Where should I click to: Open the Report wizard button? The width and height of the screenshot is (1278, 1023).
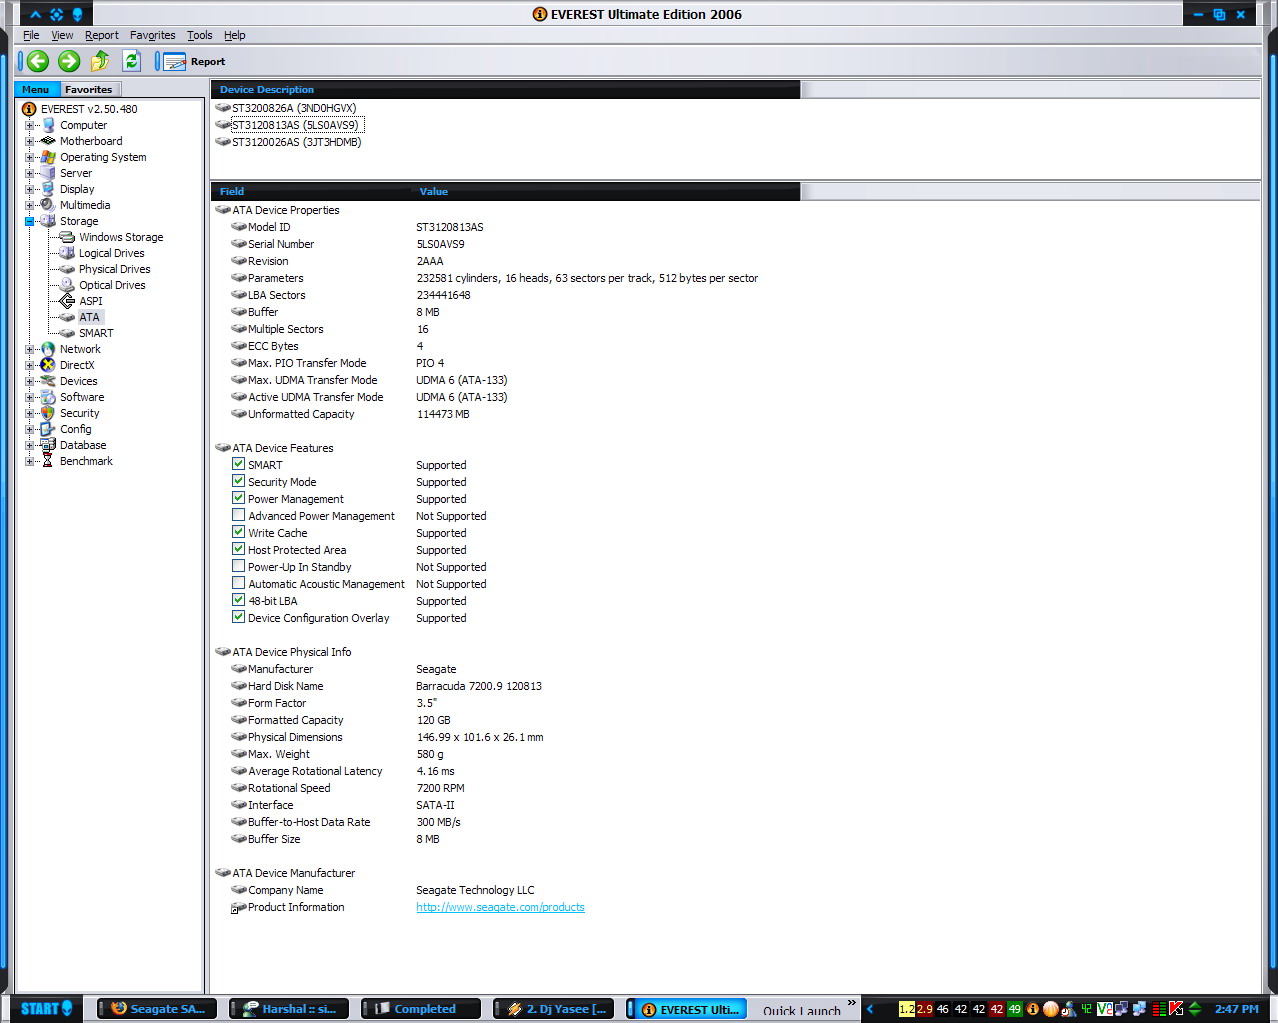pos(194,62)
